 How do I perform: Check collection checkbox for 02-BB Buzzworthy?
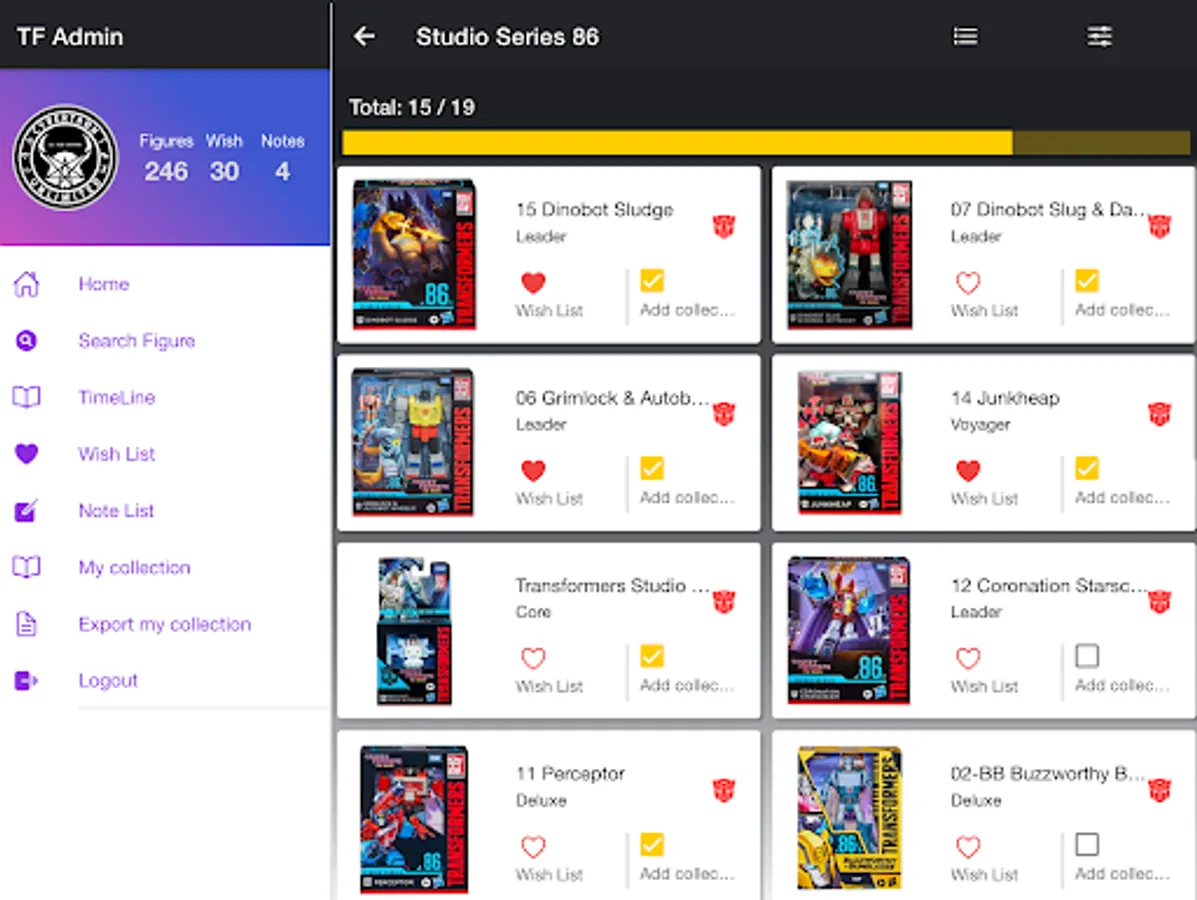point(1087,844)
